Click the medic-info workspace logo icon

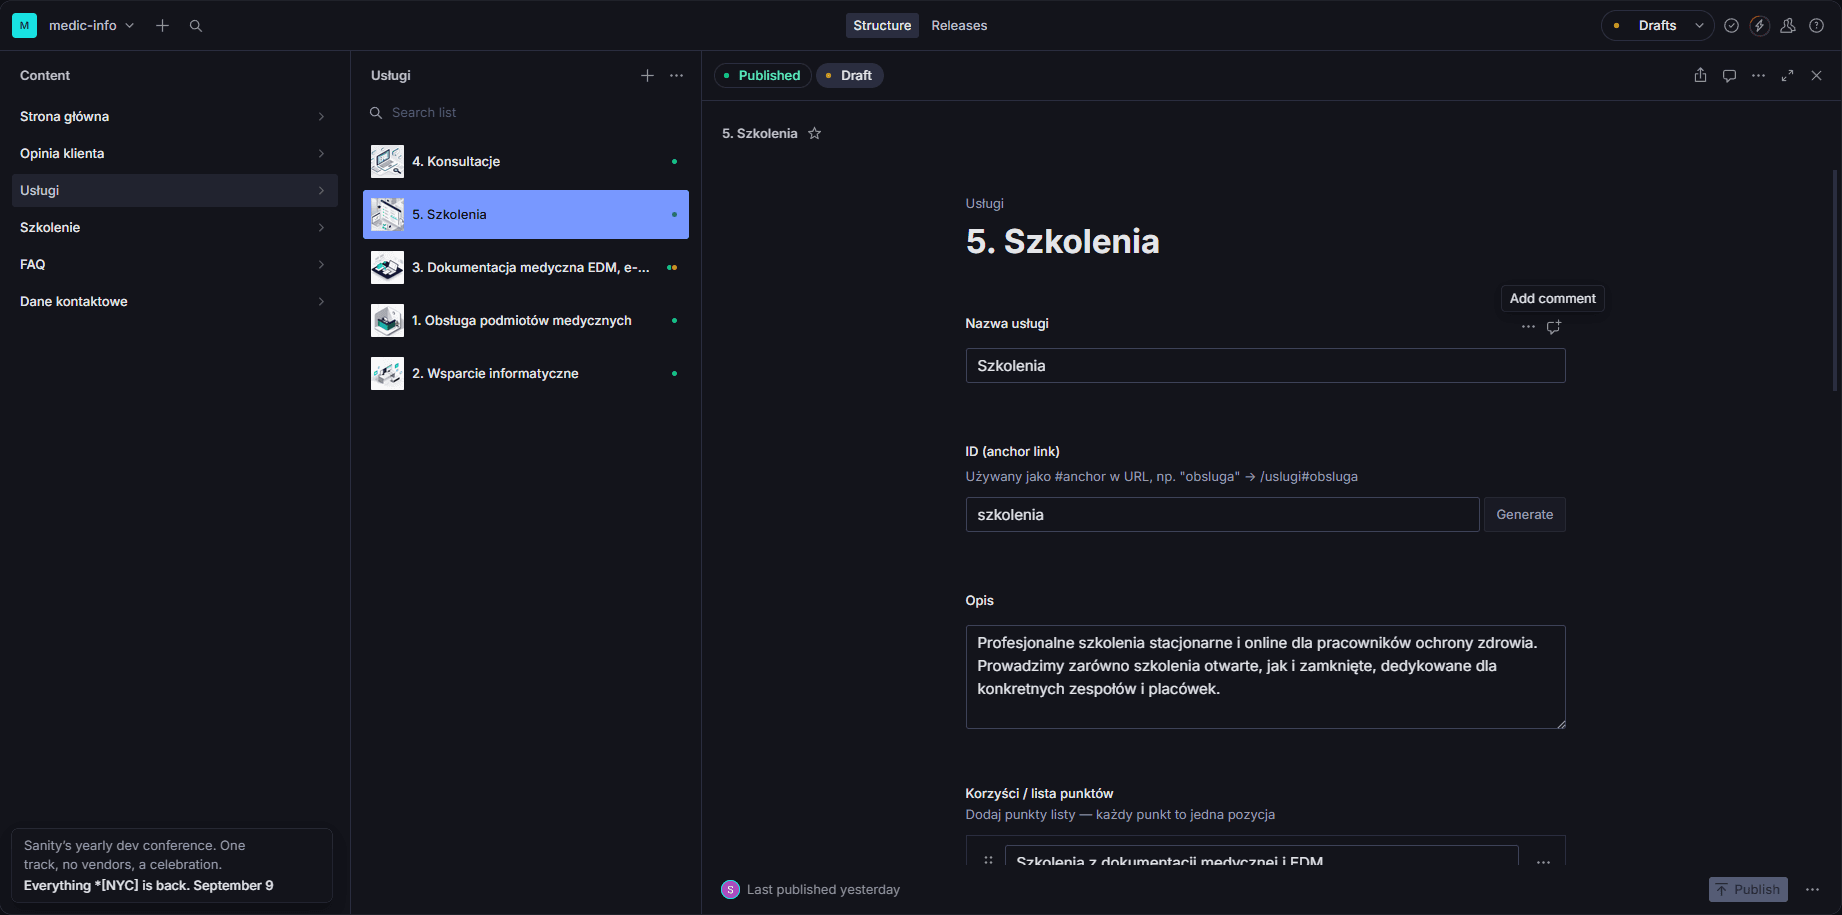(24, 25)
